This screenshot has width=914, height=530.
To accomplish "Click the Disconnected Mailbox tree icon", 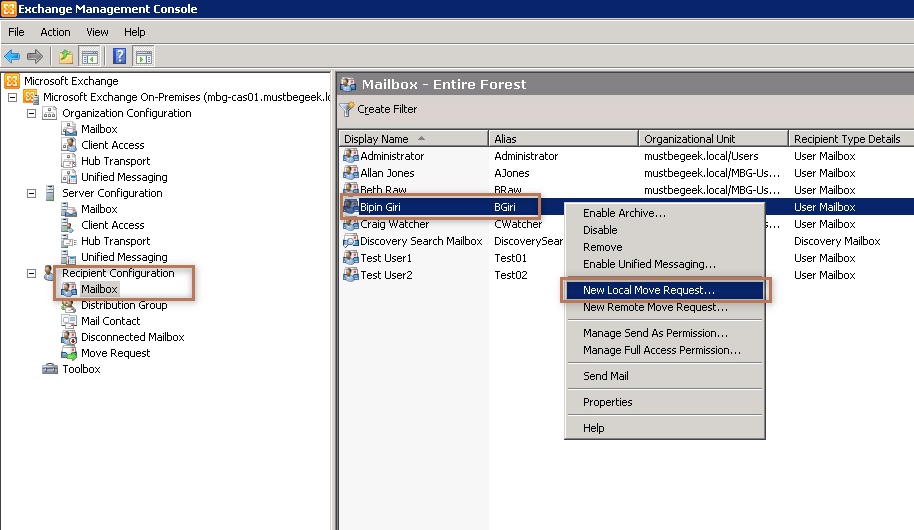I will point(69,337).
